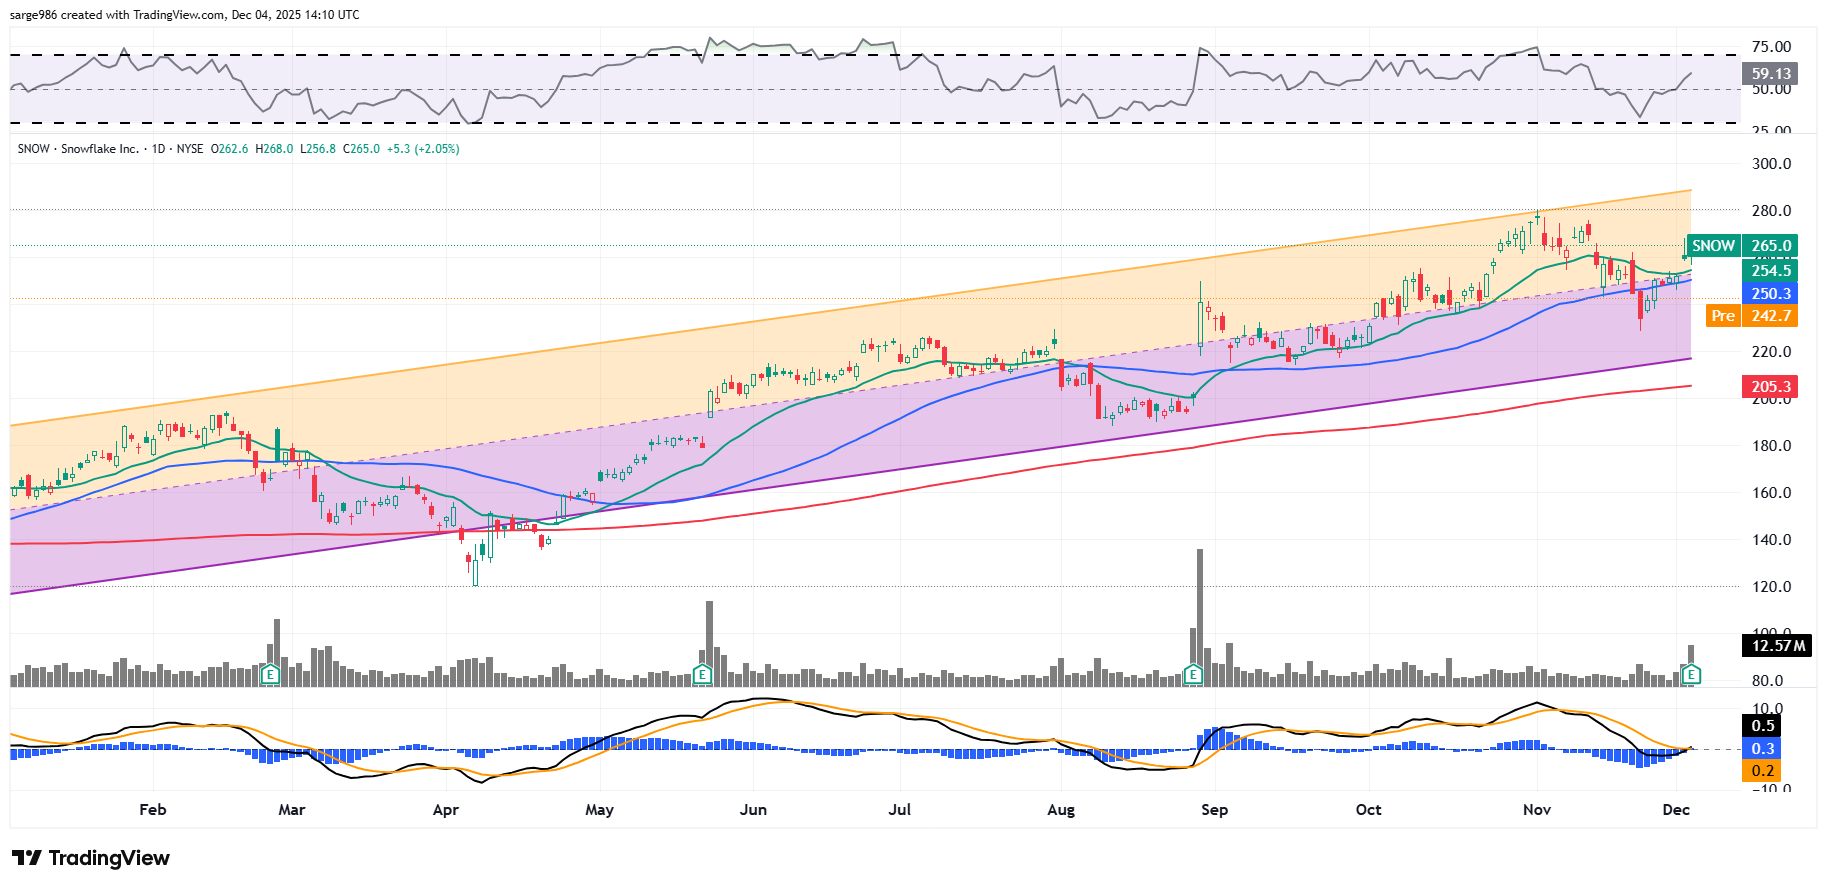
Task: Click the Sep label on time axis
Action: (1214, 810)
